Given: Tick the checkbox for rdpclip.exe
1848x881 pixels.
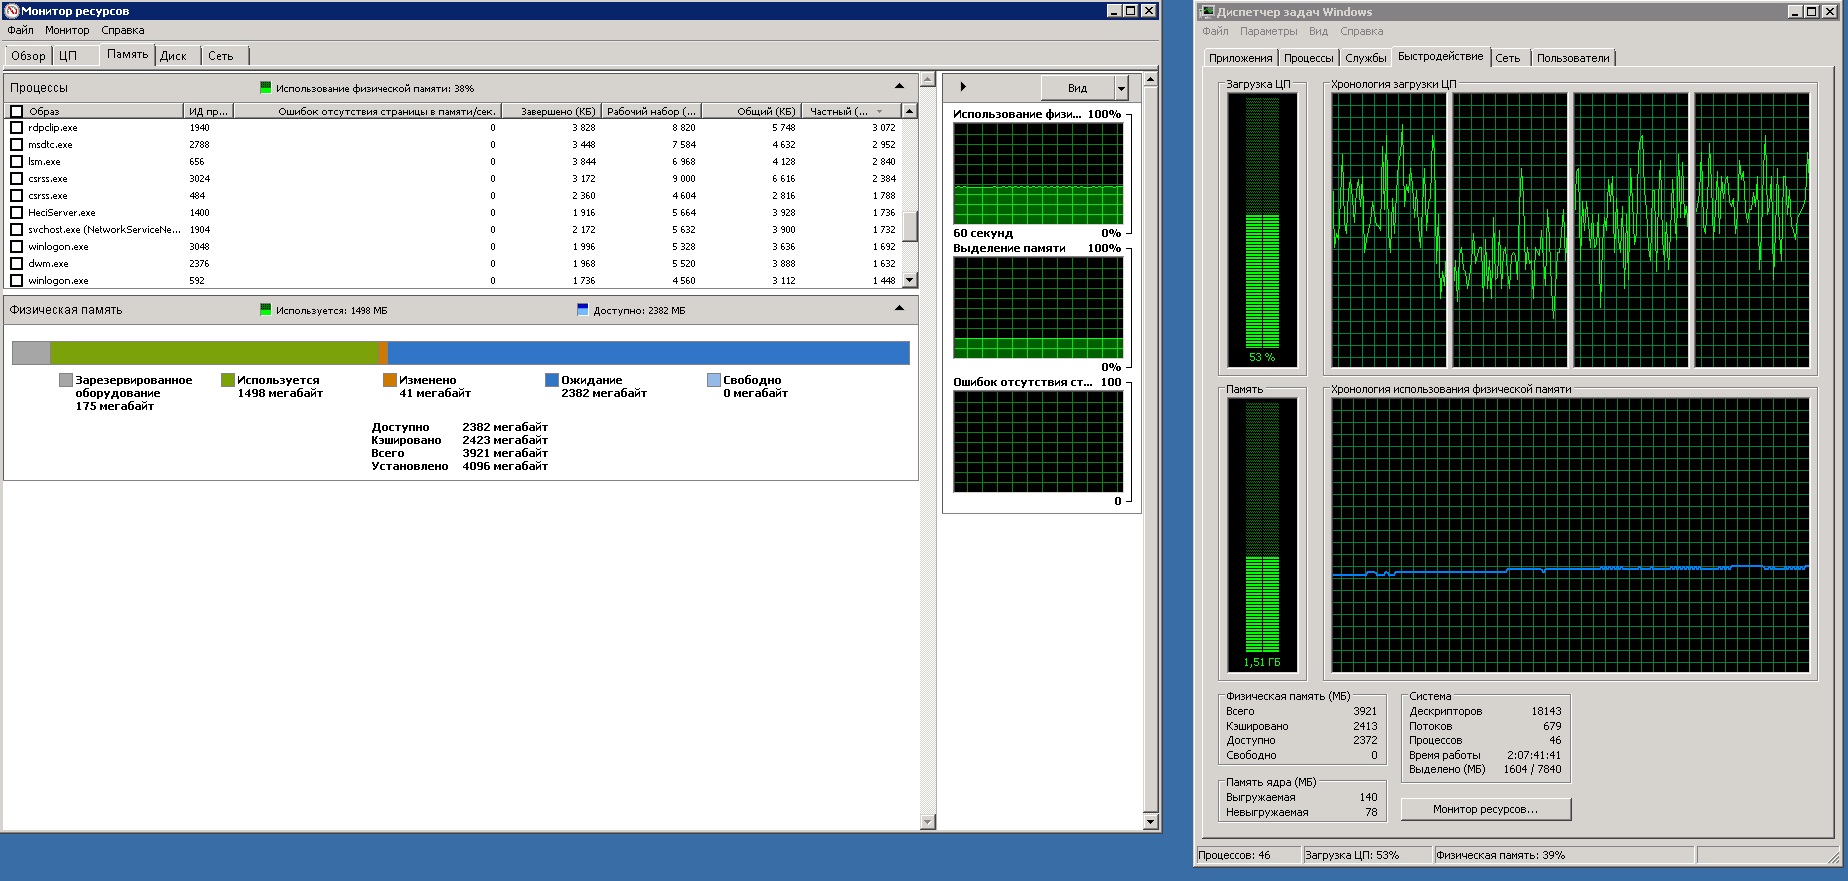Looking at the screenshot, I should pos(16,128).
